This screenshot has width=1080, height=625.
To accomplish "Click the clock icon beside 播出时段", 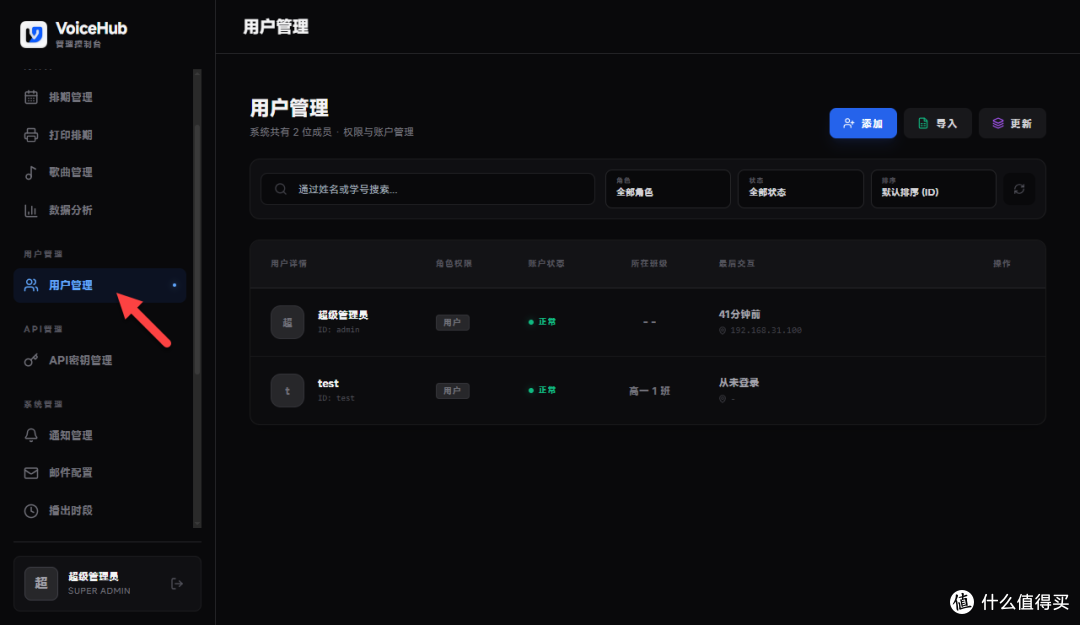I will (31, 511).
